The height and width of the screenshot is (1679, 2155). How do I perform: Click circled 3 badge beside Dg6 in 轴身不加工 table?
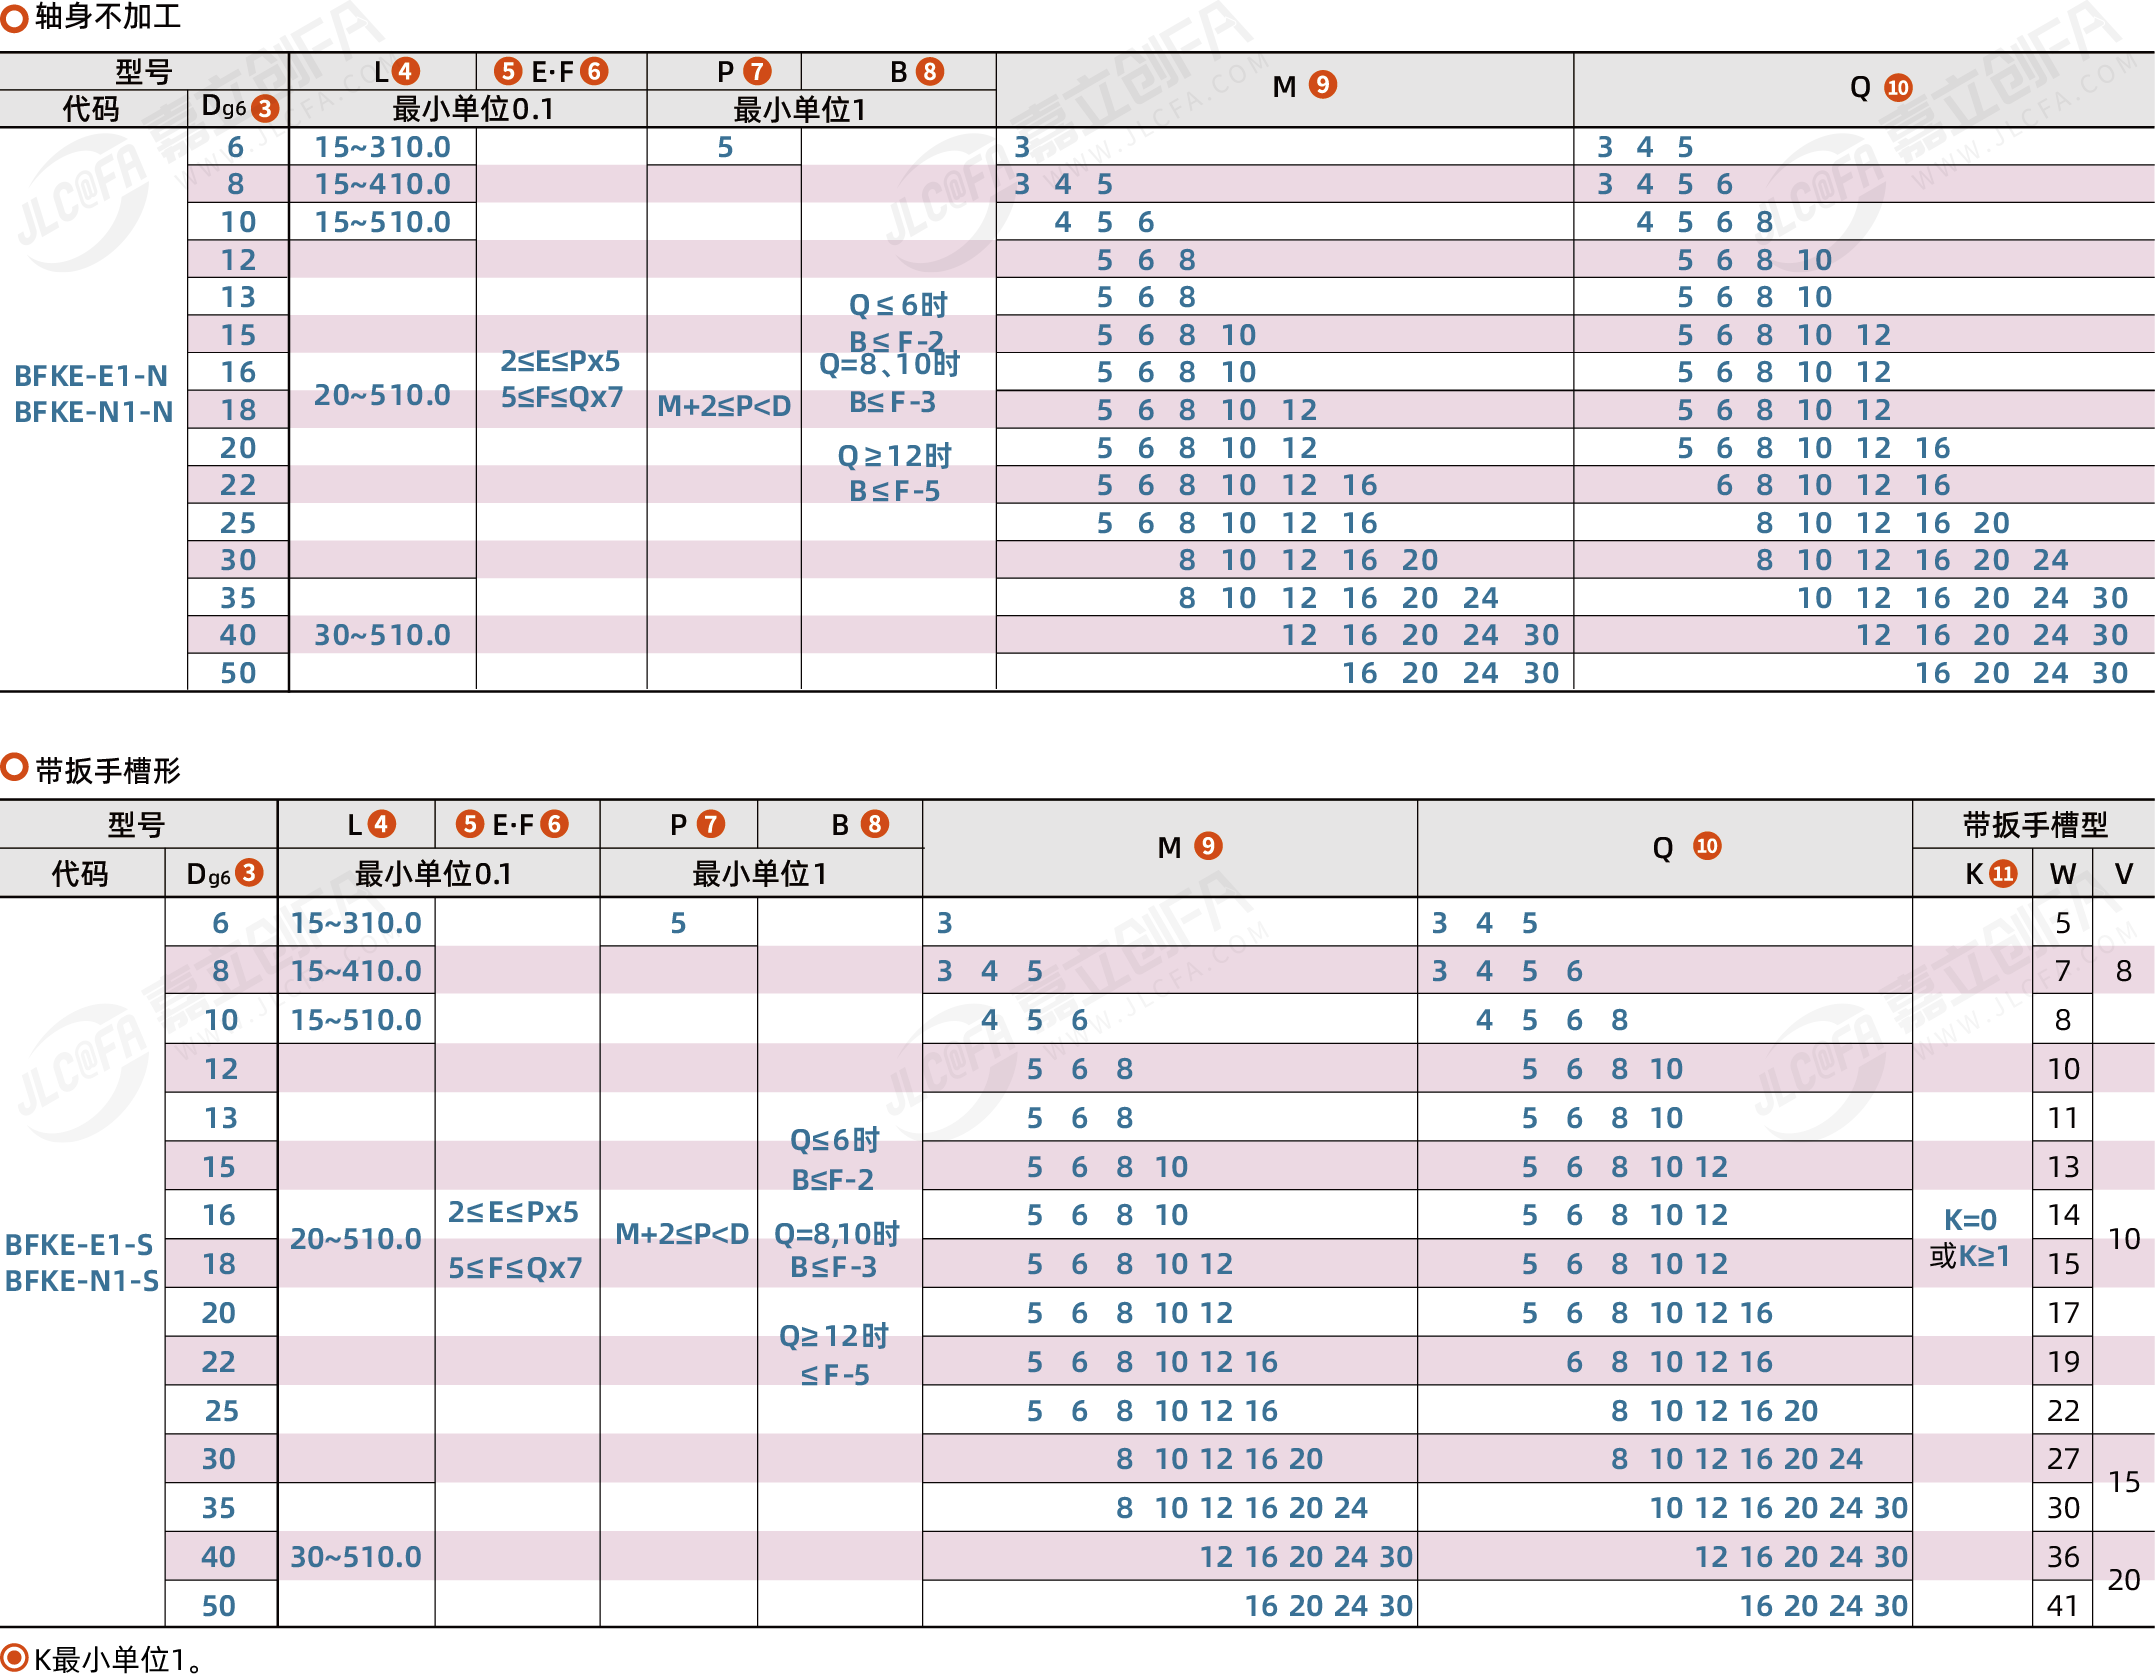click(265, 108)
